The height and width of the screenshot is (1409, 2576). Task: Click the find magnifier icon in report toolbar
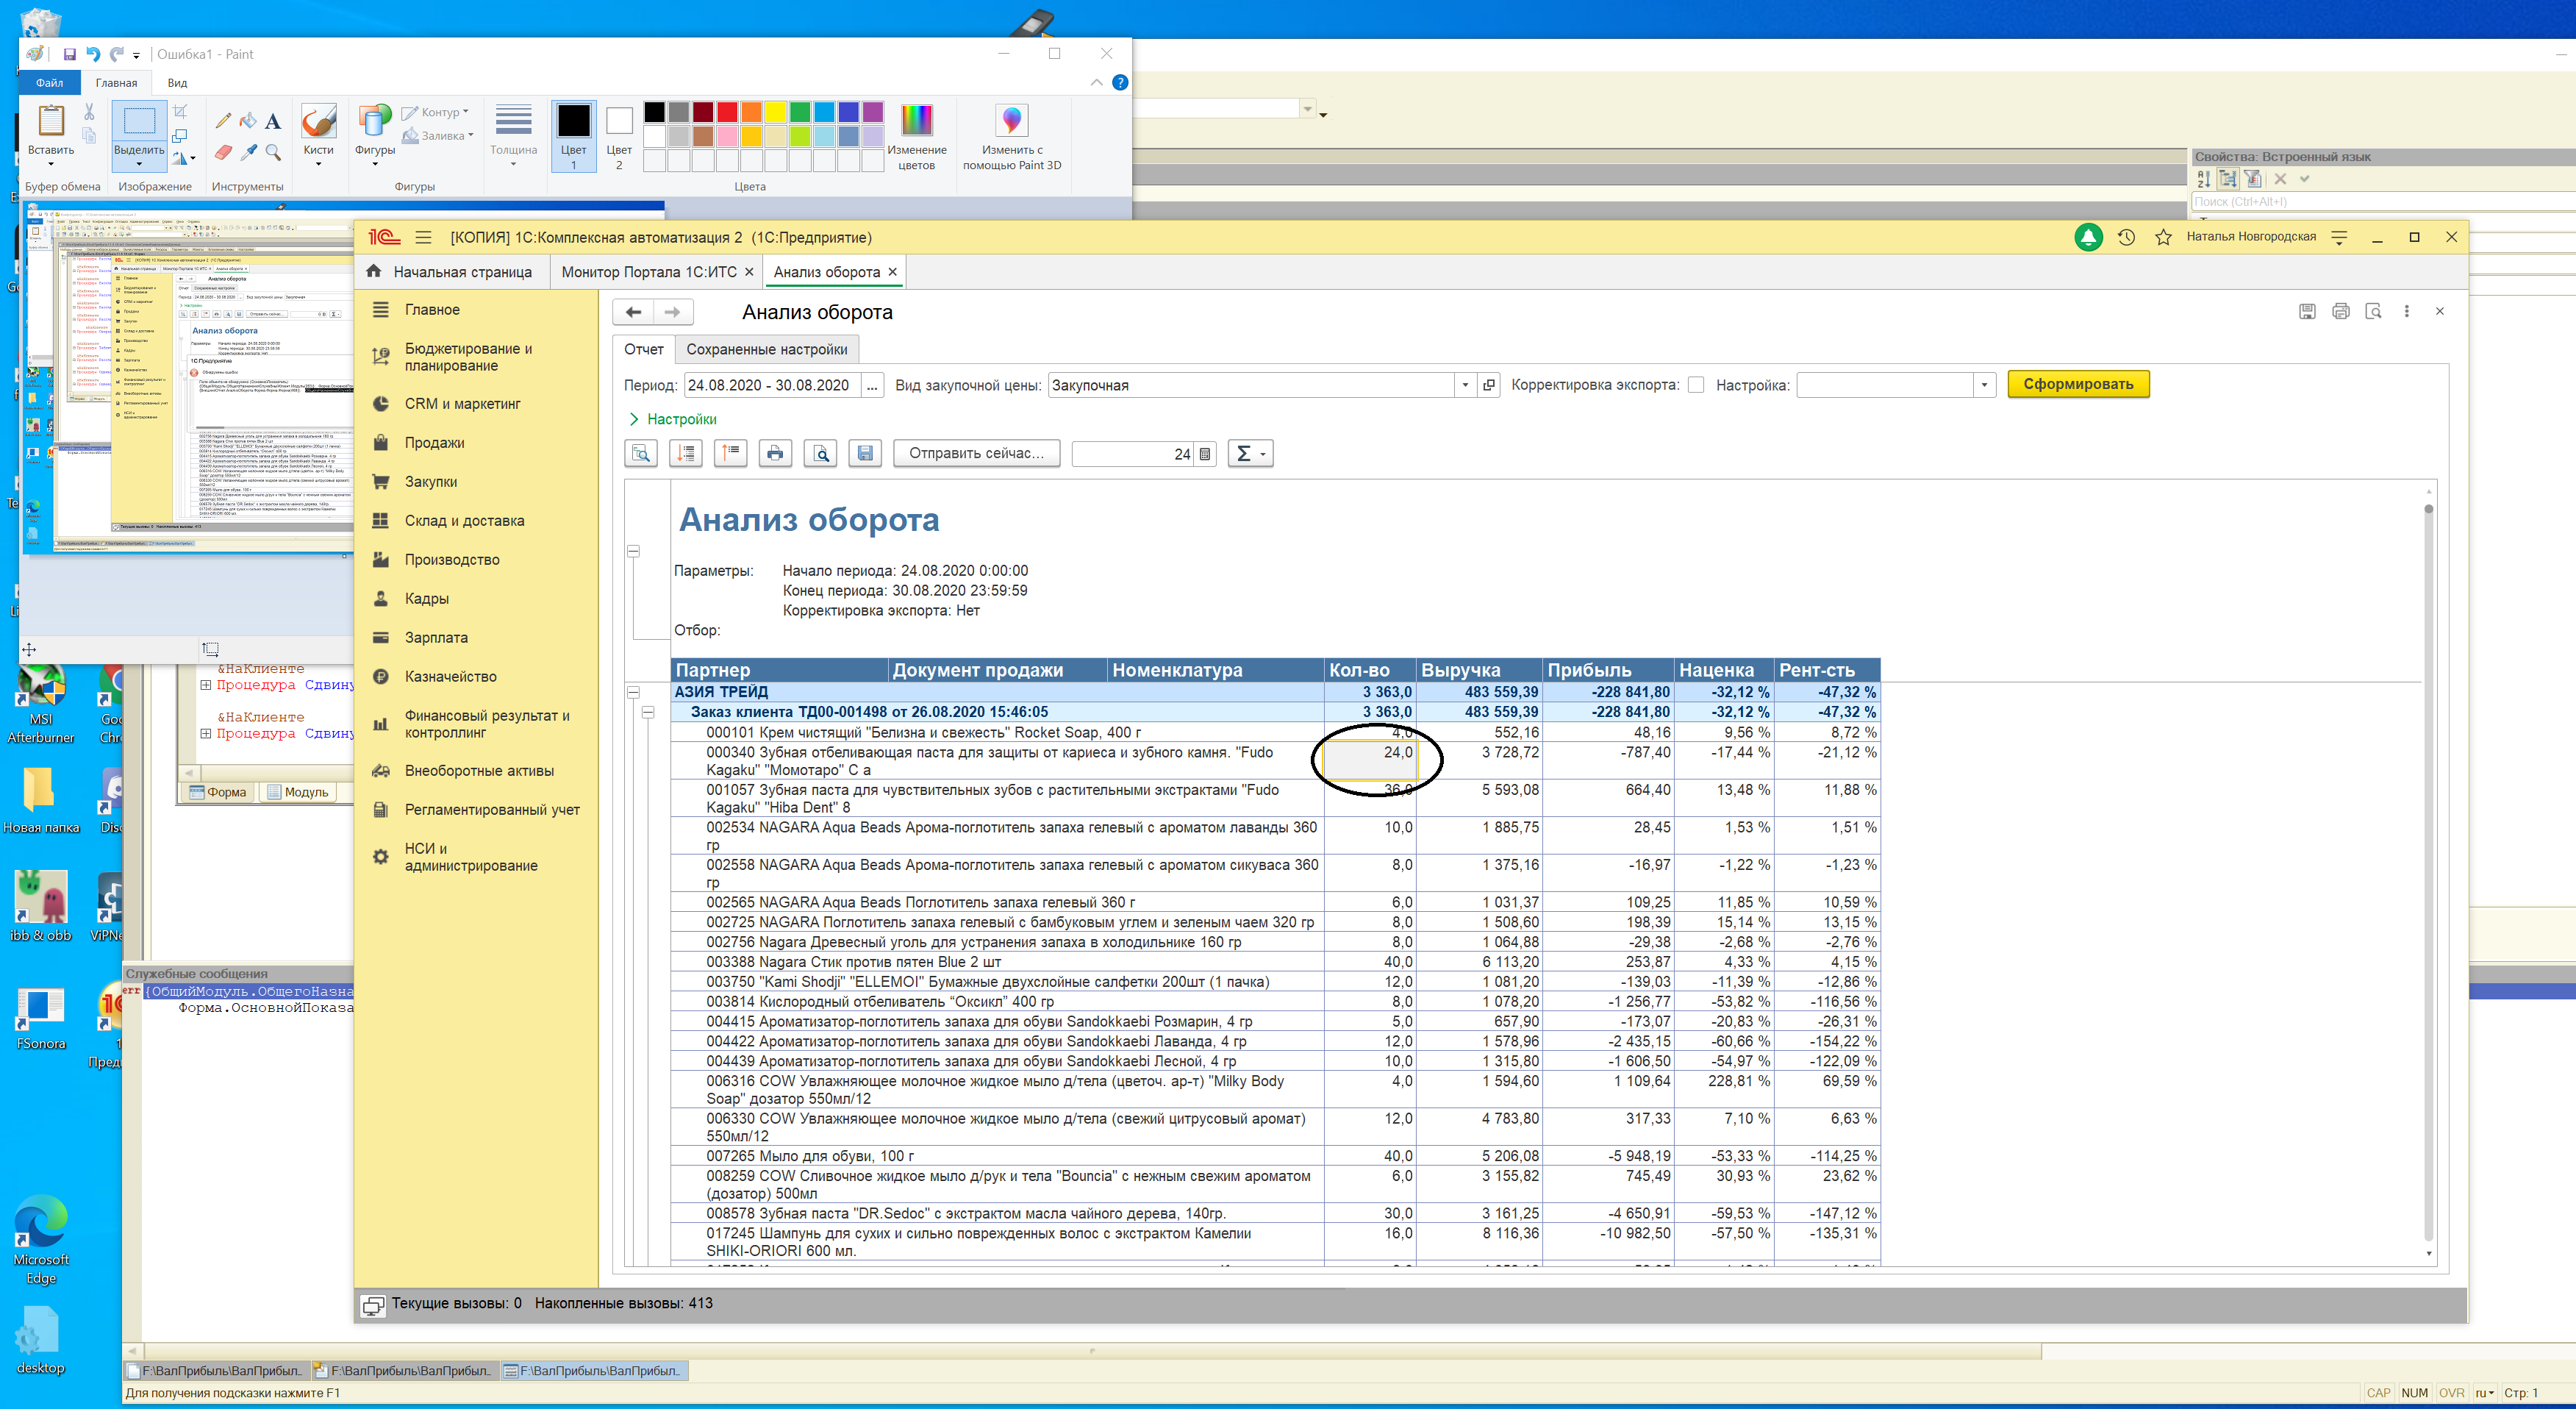[641, 454]
